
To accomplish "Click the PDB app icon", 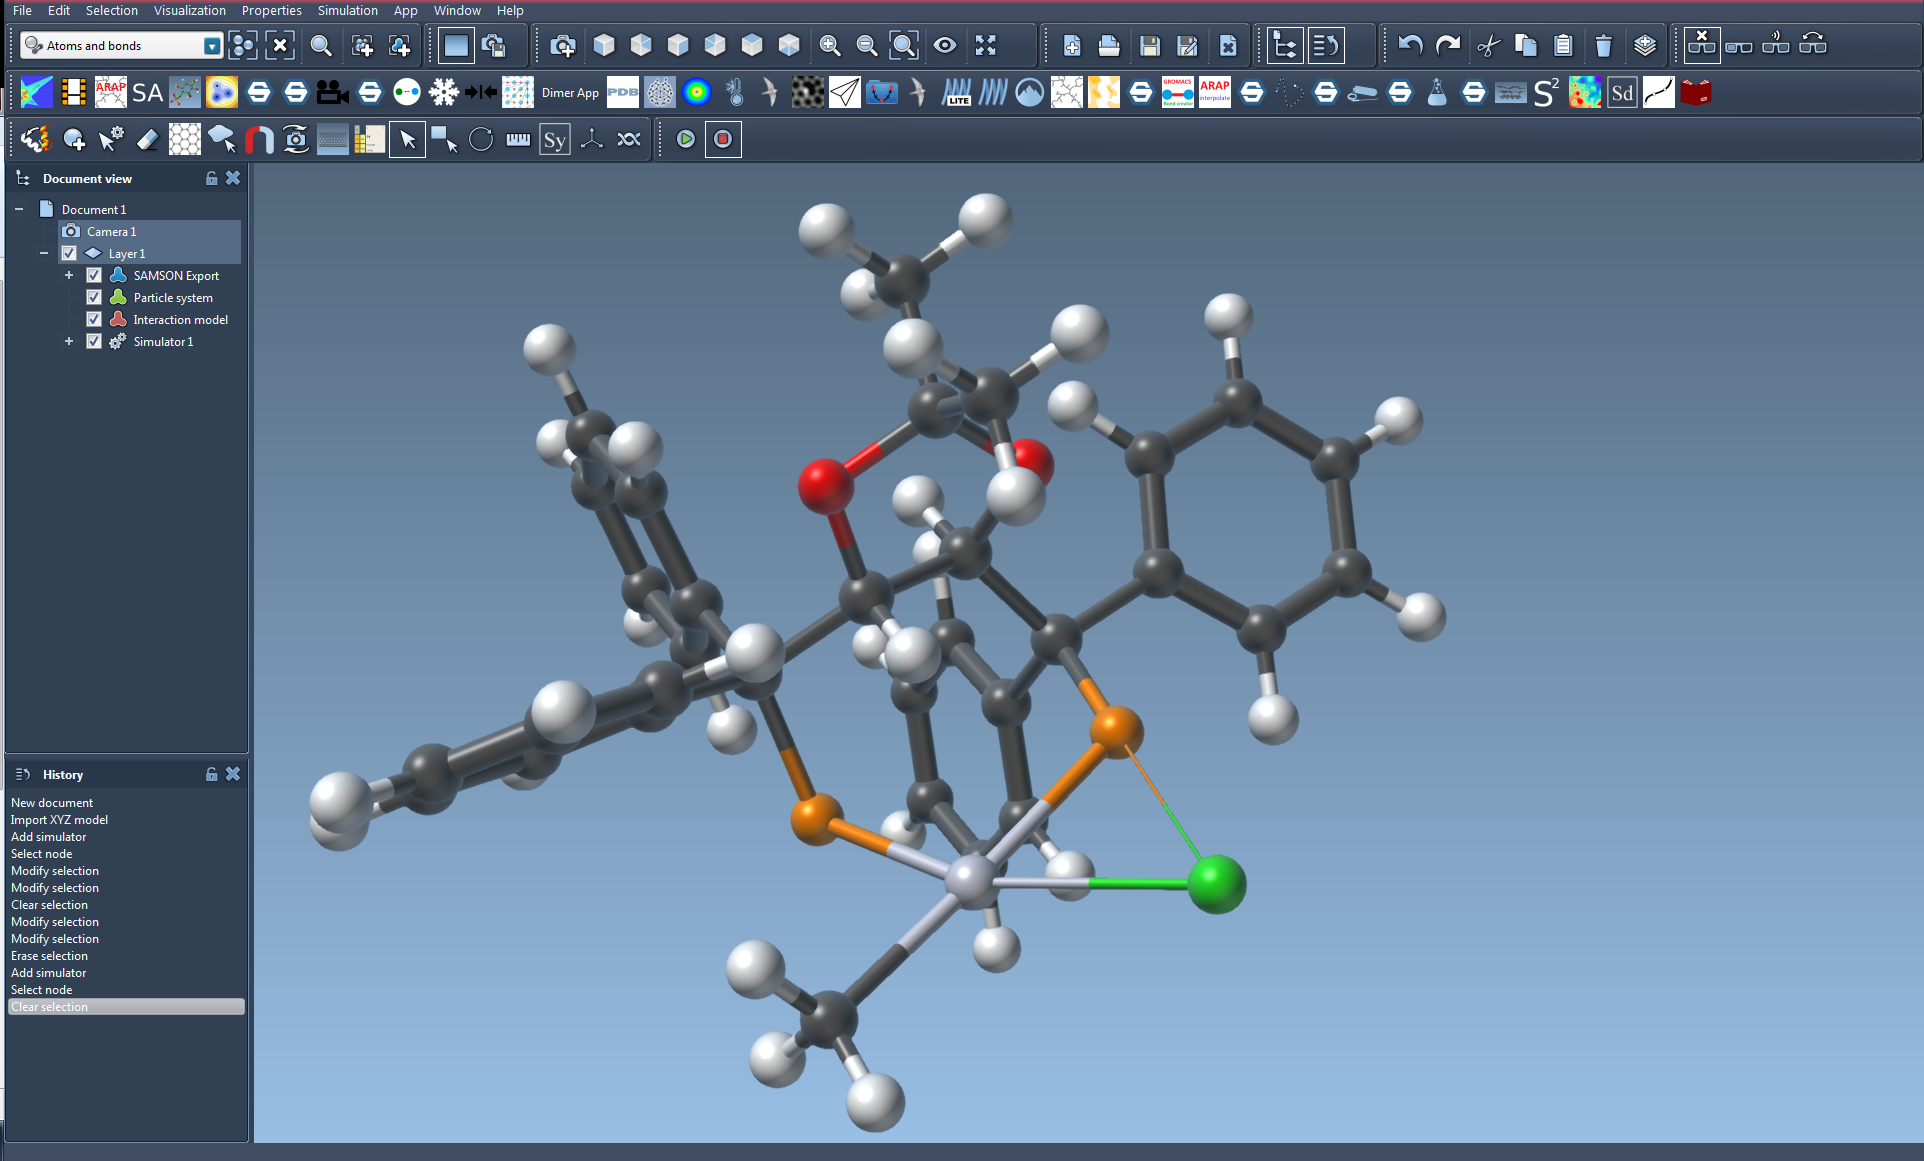I will [622, 93].
